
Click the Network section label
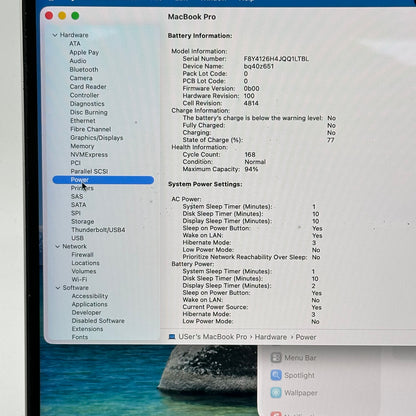74,246
